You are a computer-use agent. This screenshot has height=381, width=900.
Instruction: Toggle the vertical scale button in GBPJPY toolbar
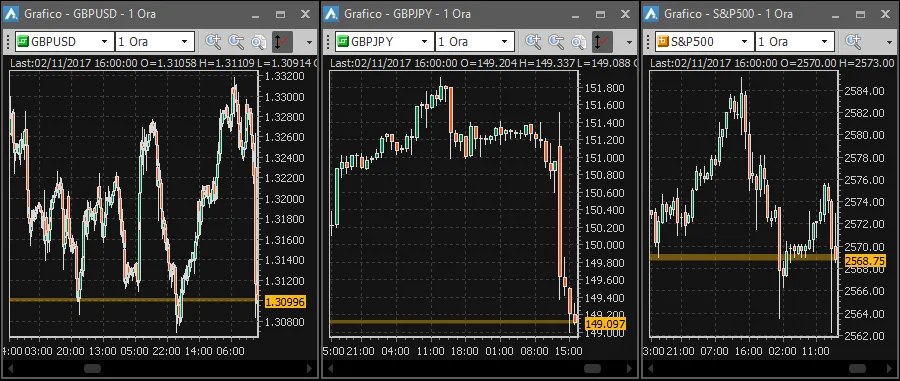pyautogui.click(x=602, y=41)
